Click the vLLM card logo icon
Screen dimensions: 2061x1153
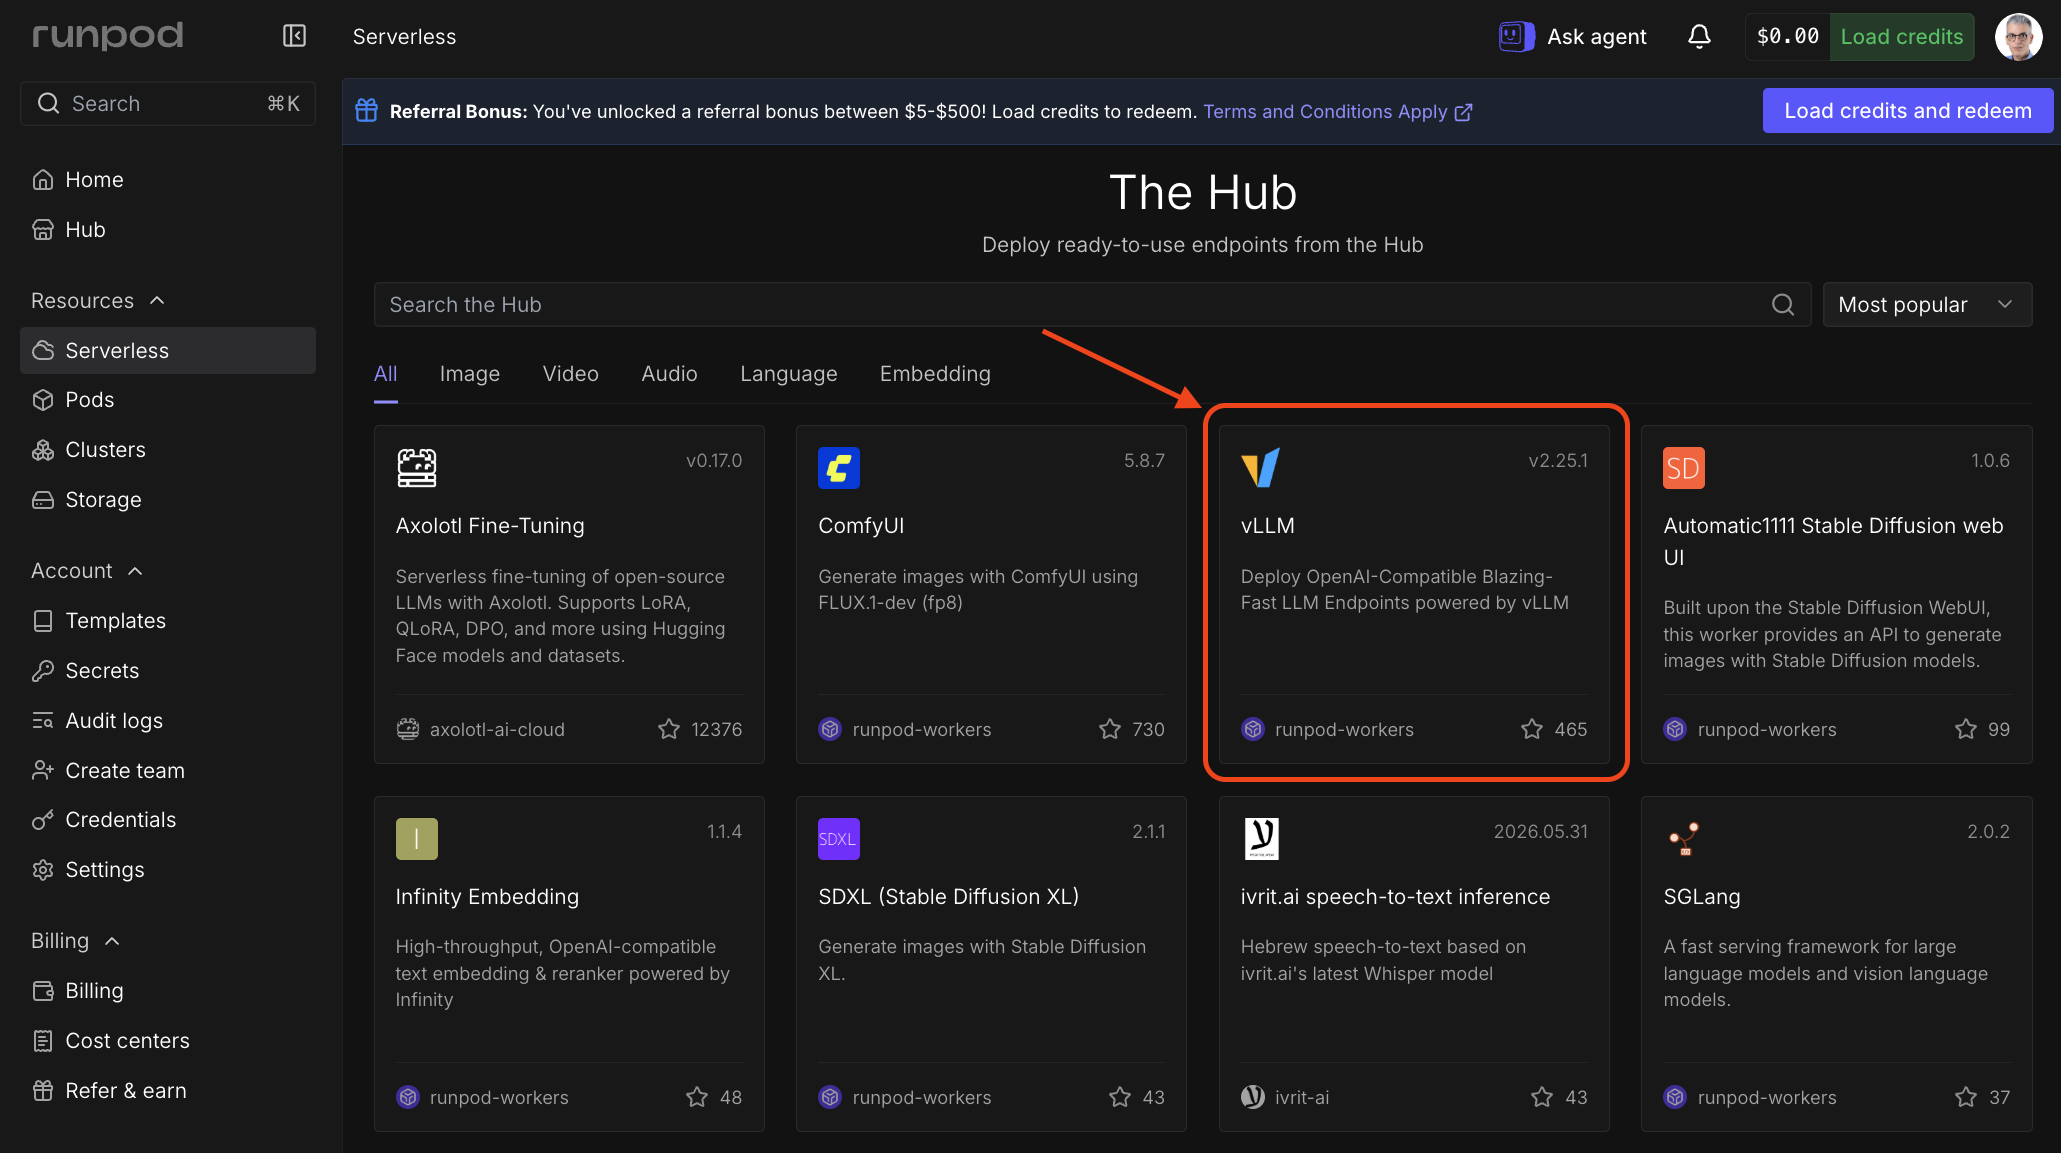click(x=1261, y=468)
